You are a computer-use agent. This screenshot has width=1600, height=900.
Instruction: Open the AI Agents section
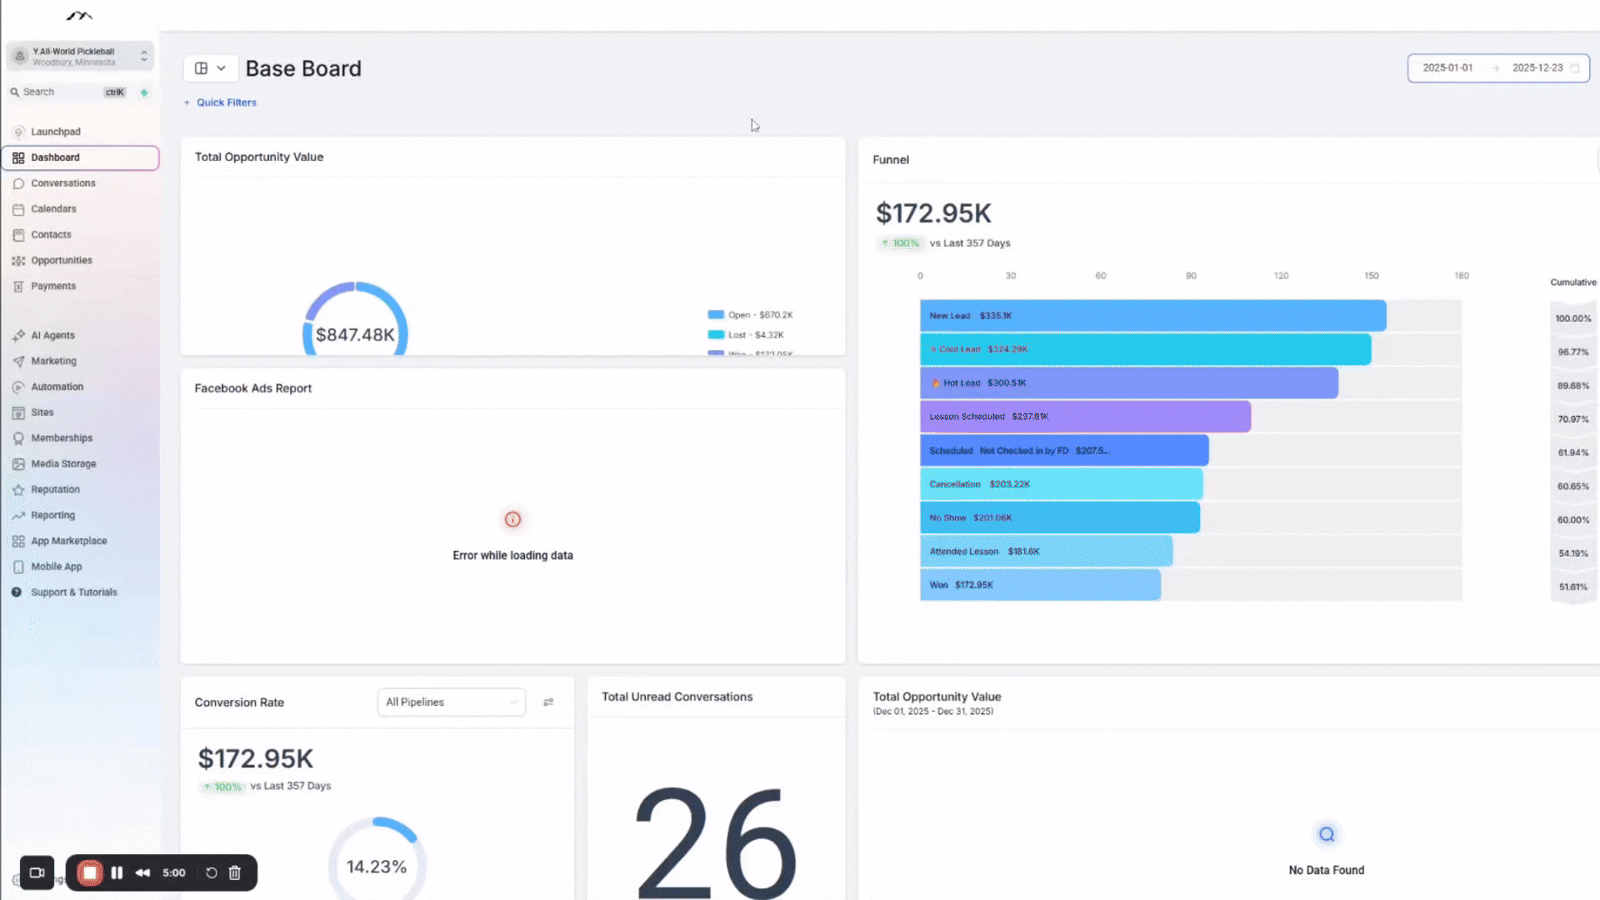pos(52,335)
